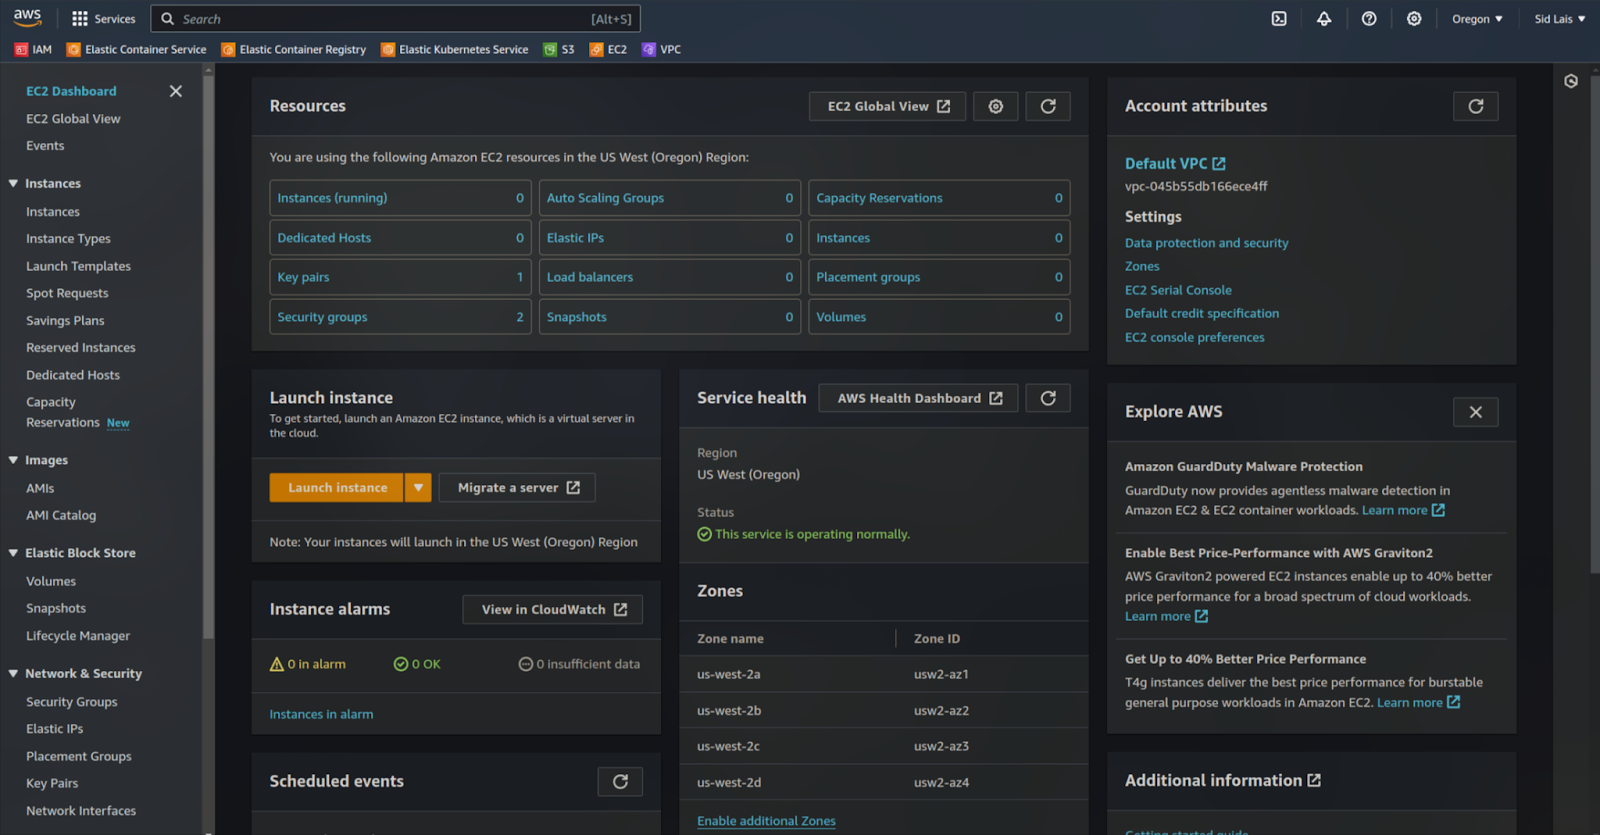Click the 0 insufficient data status
1600x835 pixels.
tap(579, 664)
